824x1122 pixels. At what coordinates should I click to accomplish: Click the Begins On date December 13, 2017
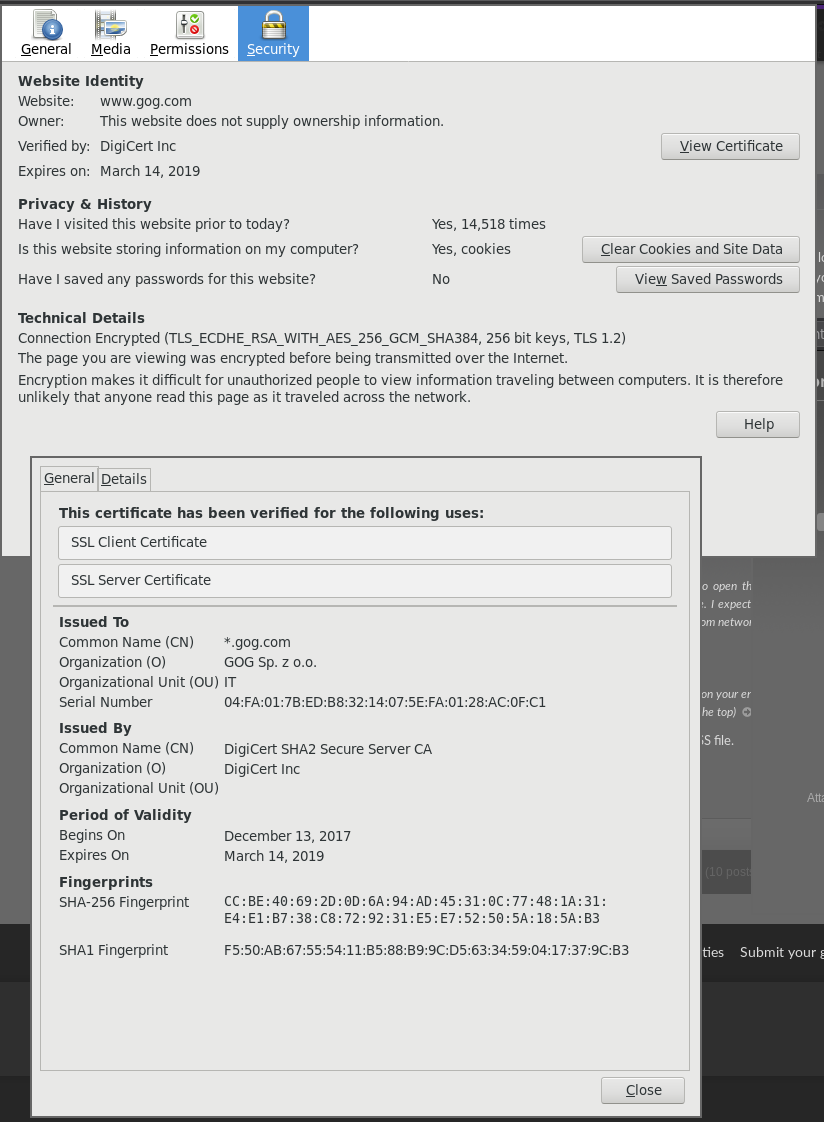[288, 836]
